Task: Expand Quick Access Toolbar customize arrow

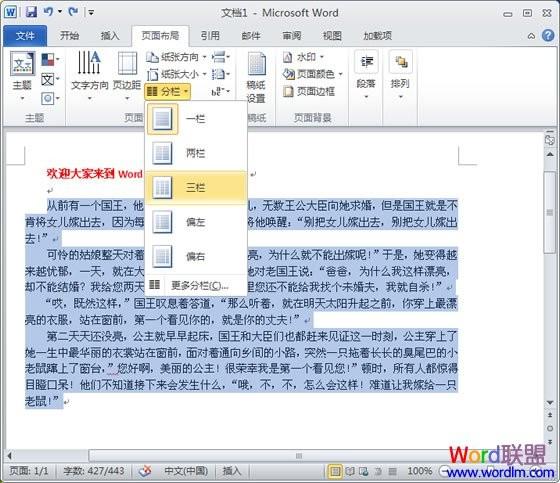Action: click(x=91, y=13)
